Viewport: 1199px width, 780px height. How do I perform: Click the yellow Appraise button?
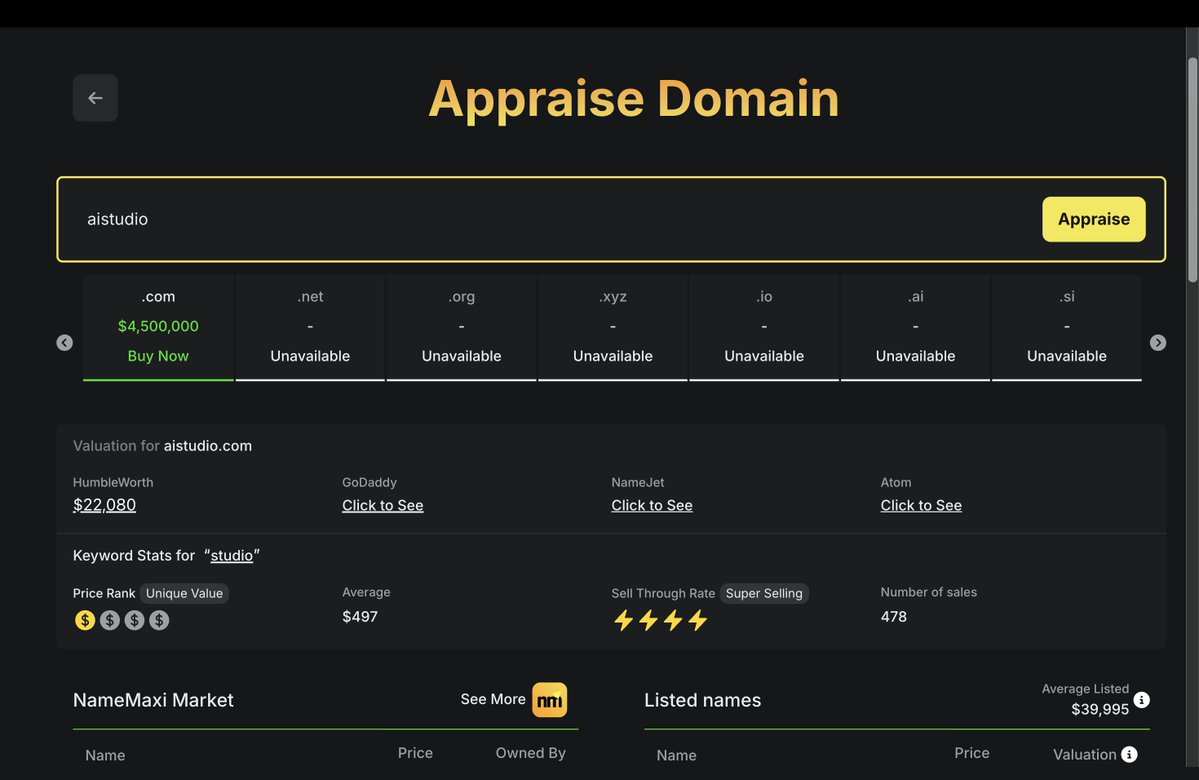point(1093,219)
